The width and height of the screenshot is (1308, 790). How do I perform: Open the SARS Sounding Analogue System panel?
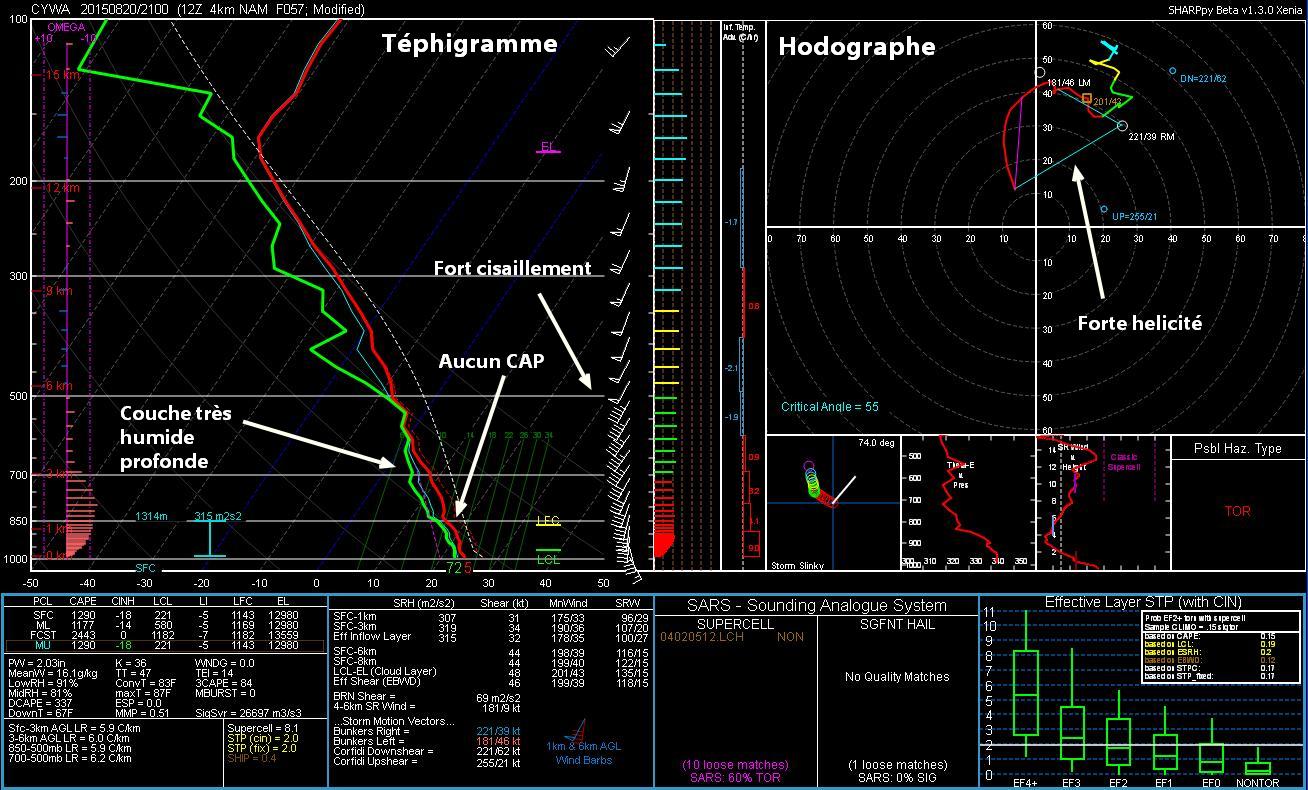[815, 605]
